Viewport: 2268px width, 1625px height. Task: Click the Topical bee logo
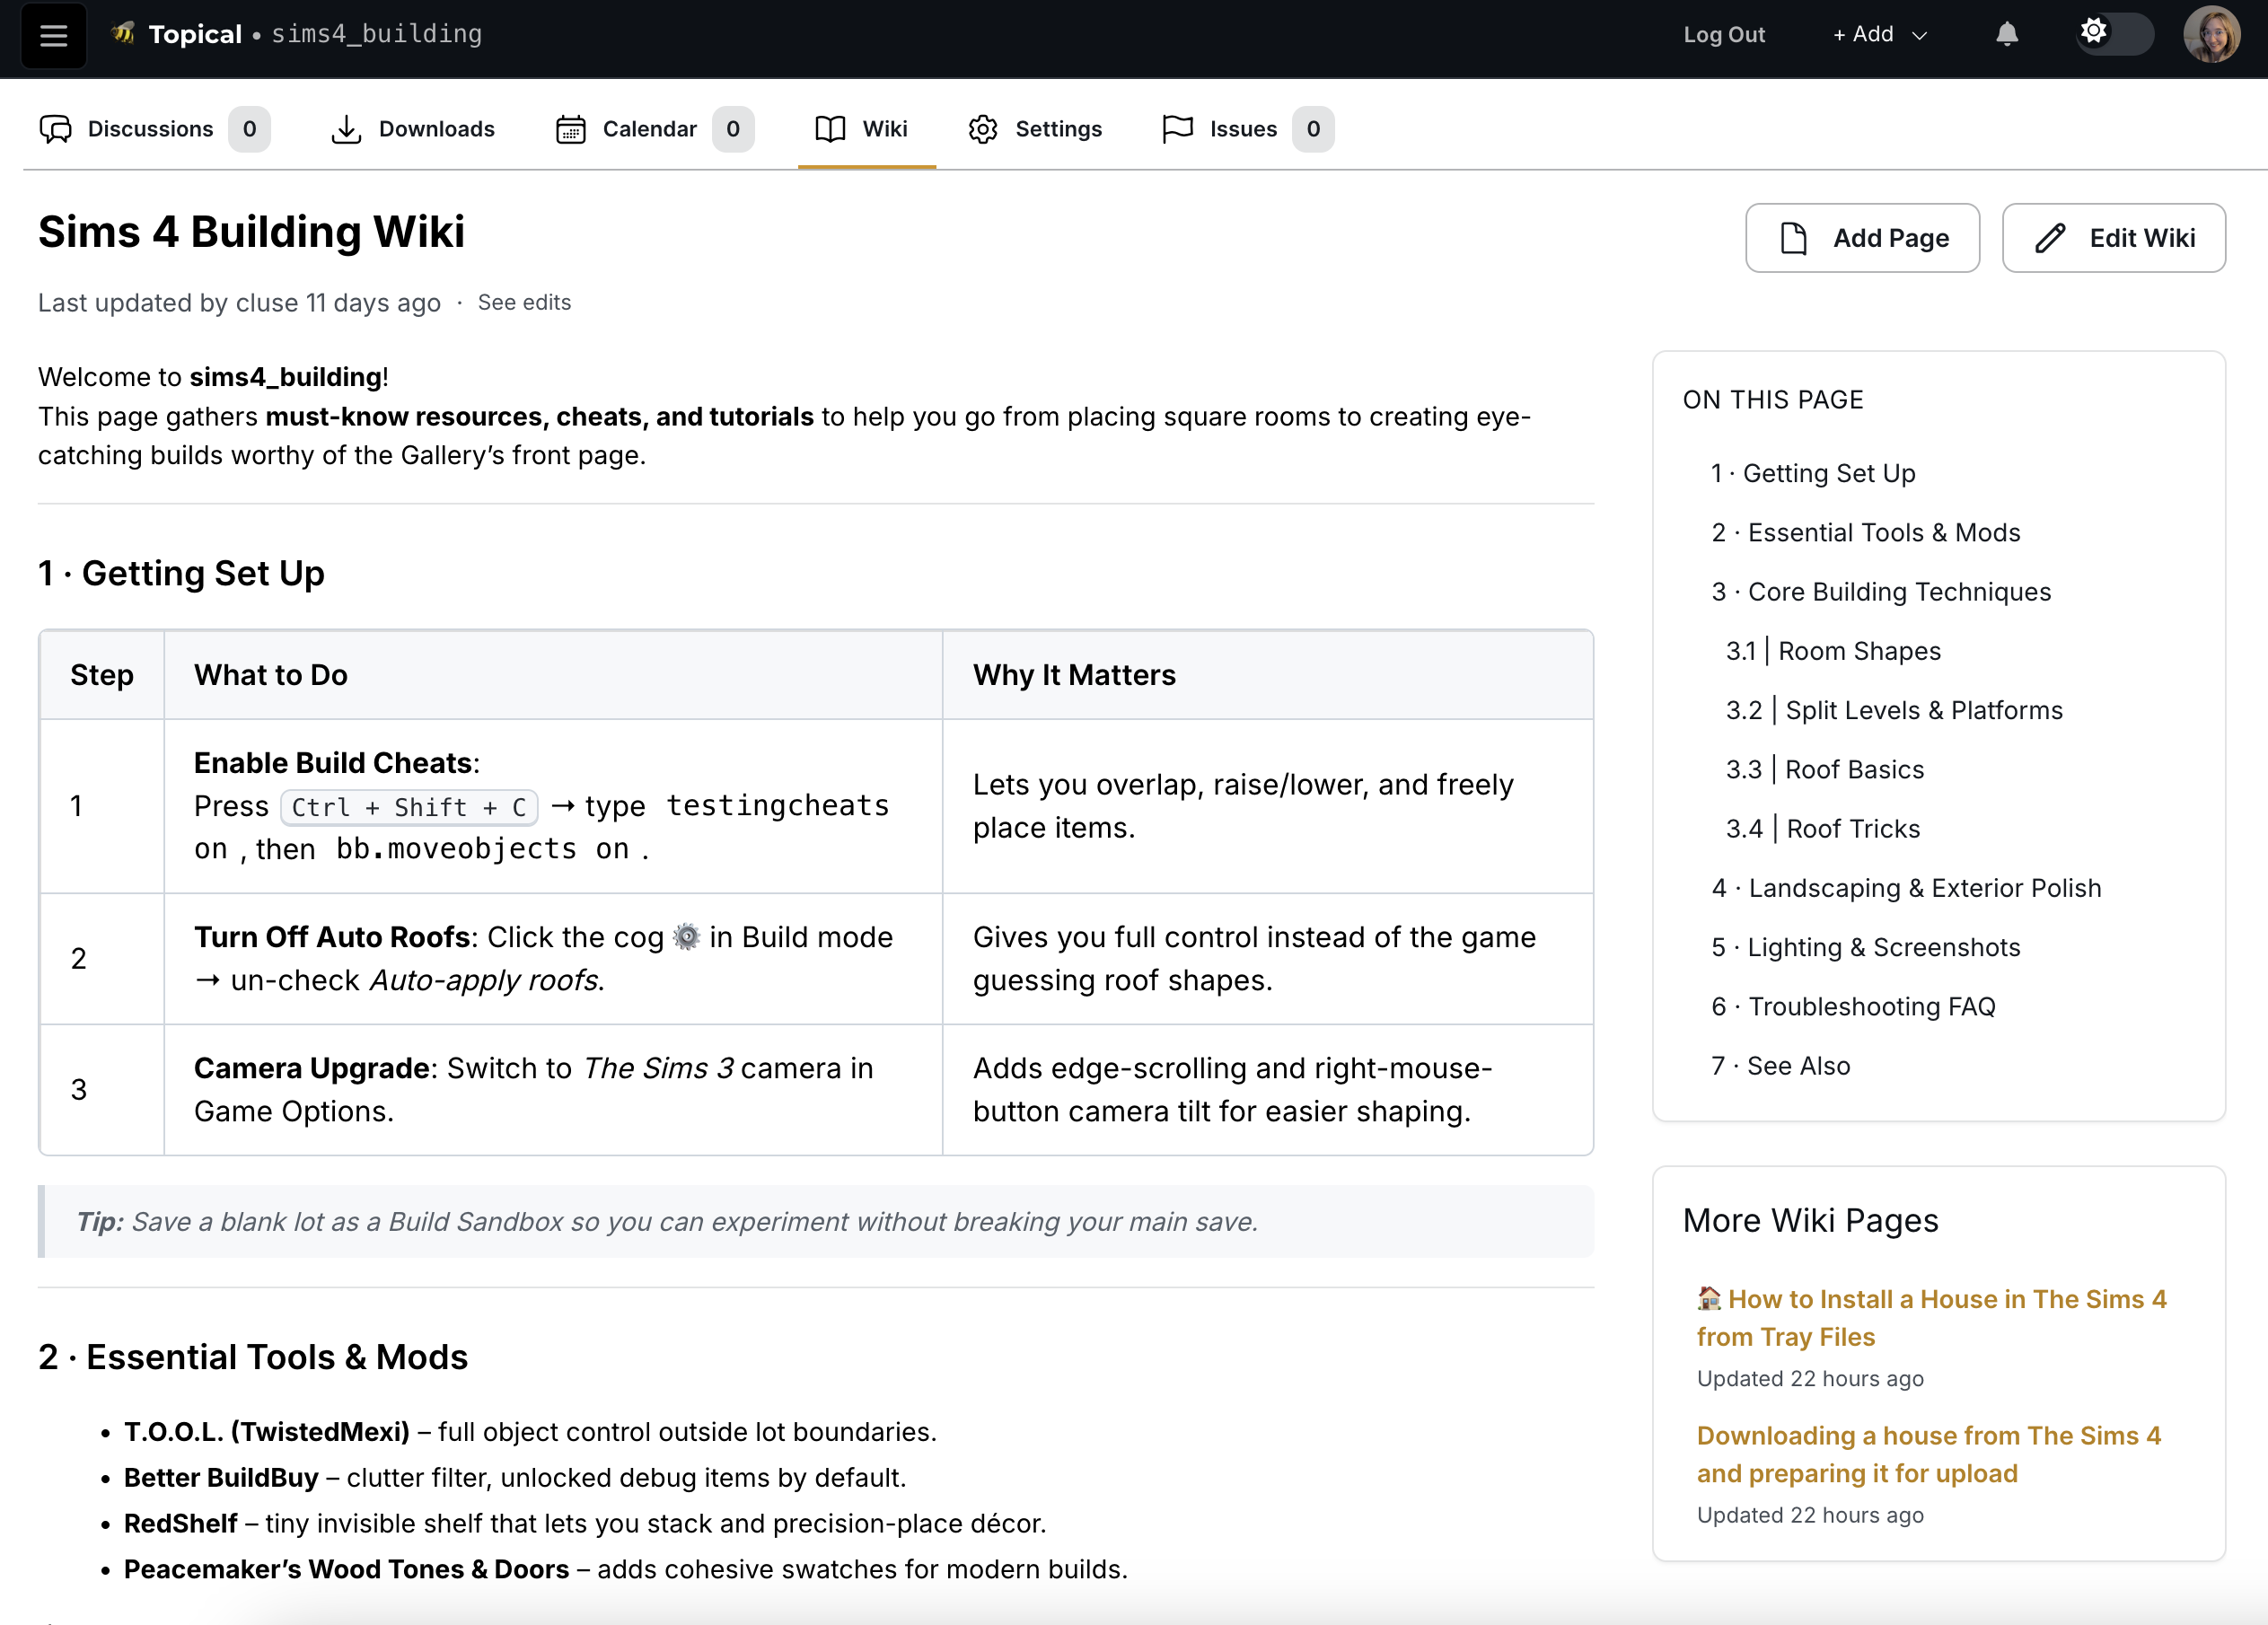124,33
